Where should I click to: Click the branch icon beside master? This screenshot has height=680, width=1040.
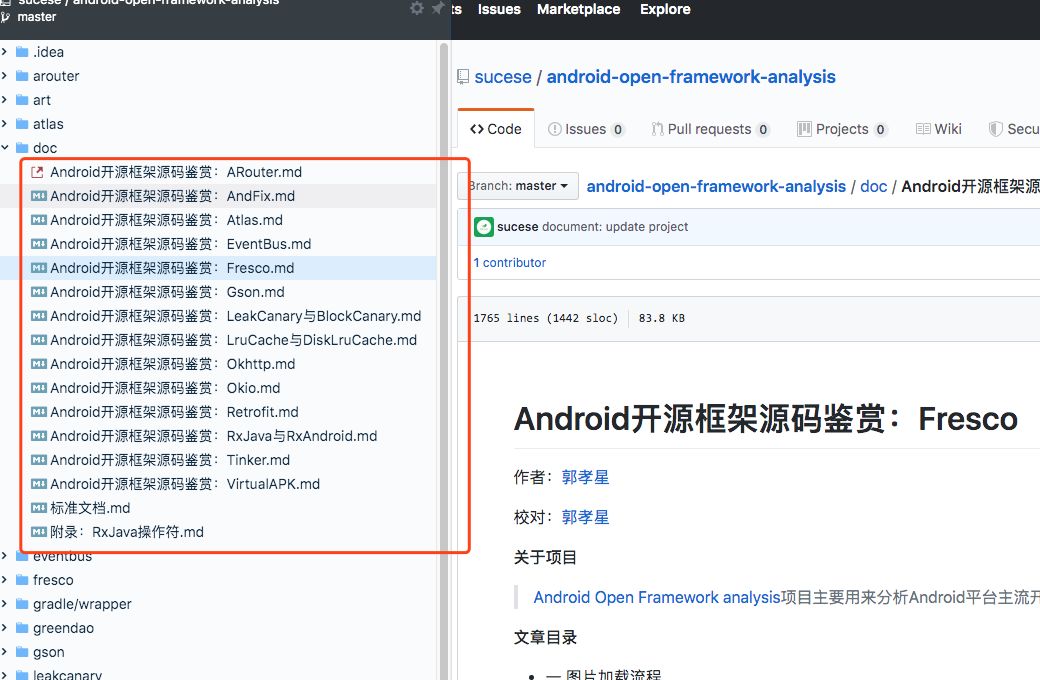click(x=5, y=17)
